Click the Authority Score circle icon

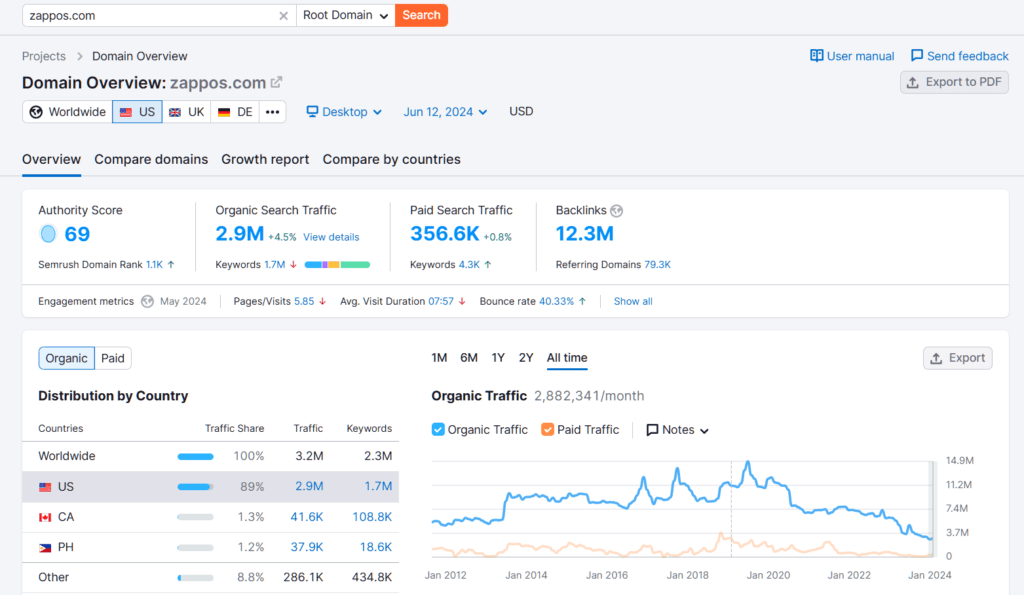[48, 234]
